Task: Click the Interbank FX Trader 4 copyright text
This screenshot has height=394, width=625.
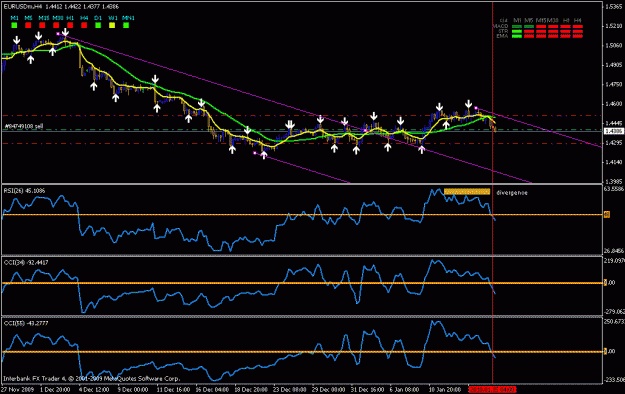Action: [x=92, y=378]
